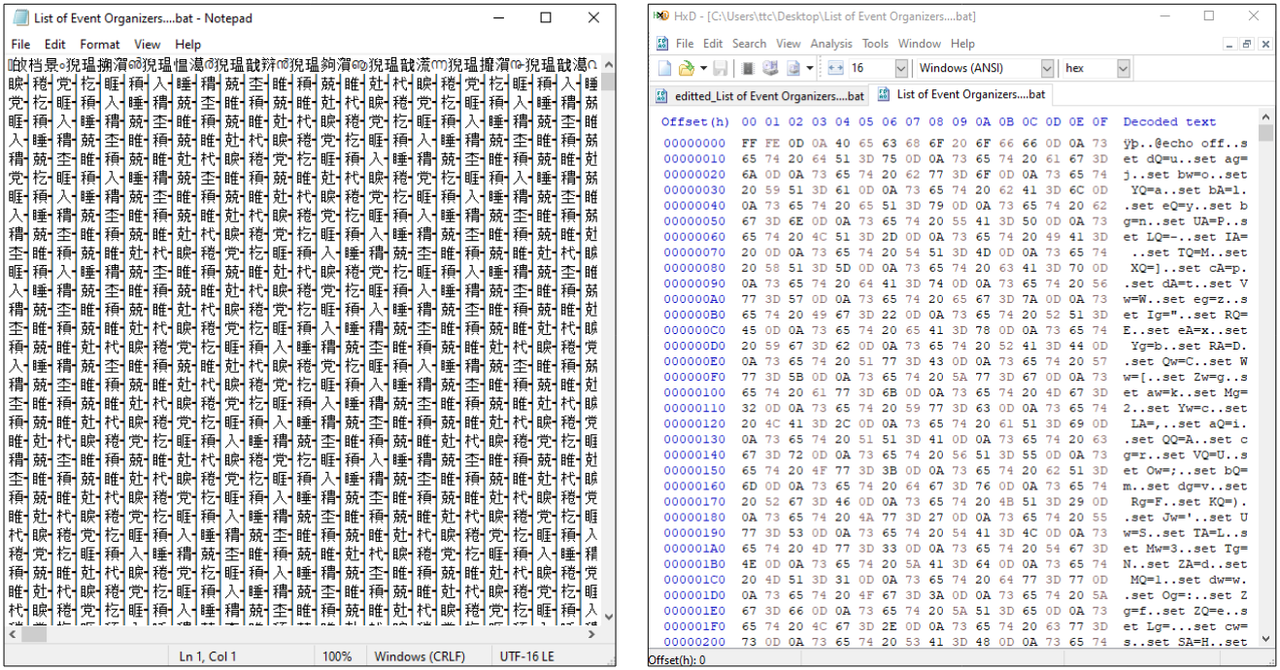Open RAM editor icon in HxD
This screenshot has height=670, width=1280.
click(747, 68)
